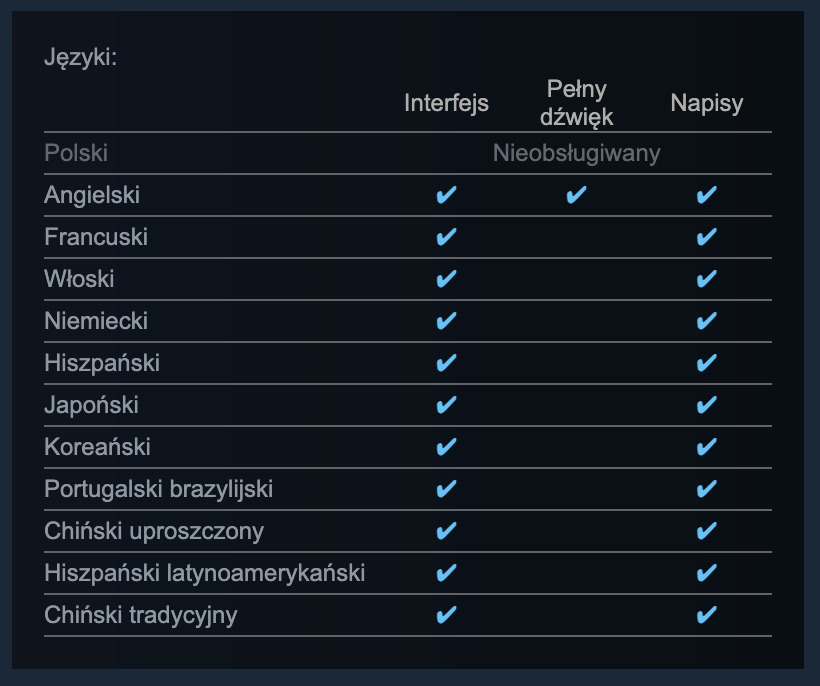Select the Polski language row label
The width and height of the screenshot is (820, 686).
(76, 153)
